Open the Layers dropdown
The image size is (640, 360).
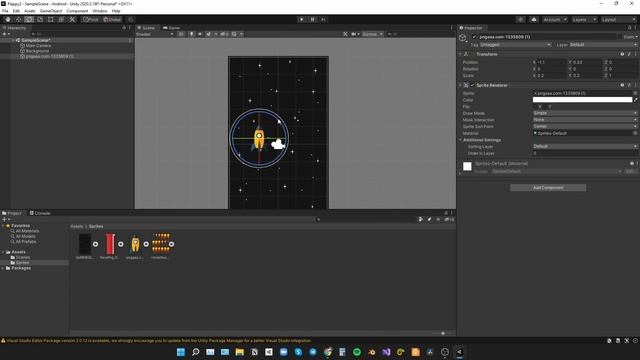[x=584, y=20]
